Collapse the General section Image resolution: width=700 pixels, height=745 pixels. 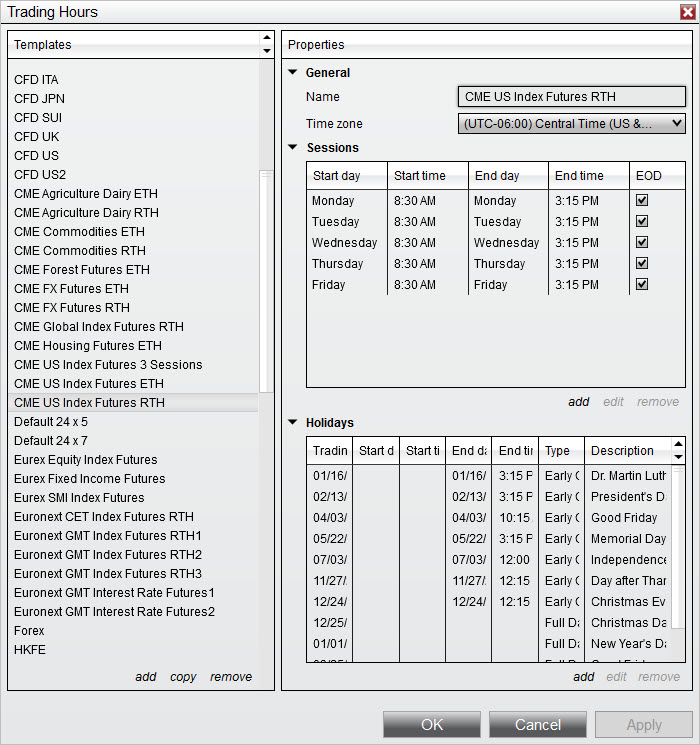point(293,72)
